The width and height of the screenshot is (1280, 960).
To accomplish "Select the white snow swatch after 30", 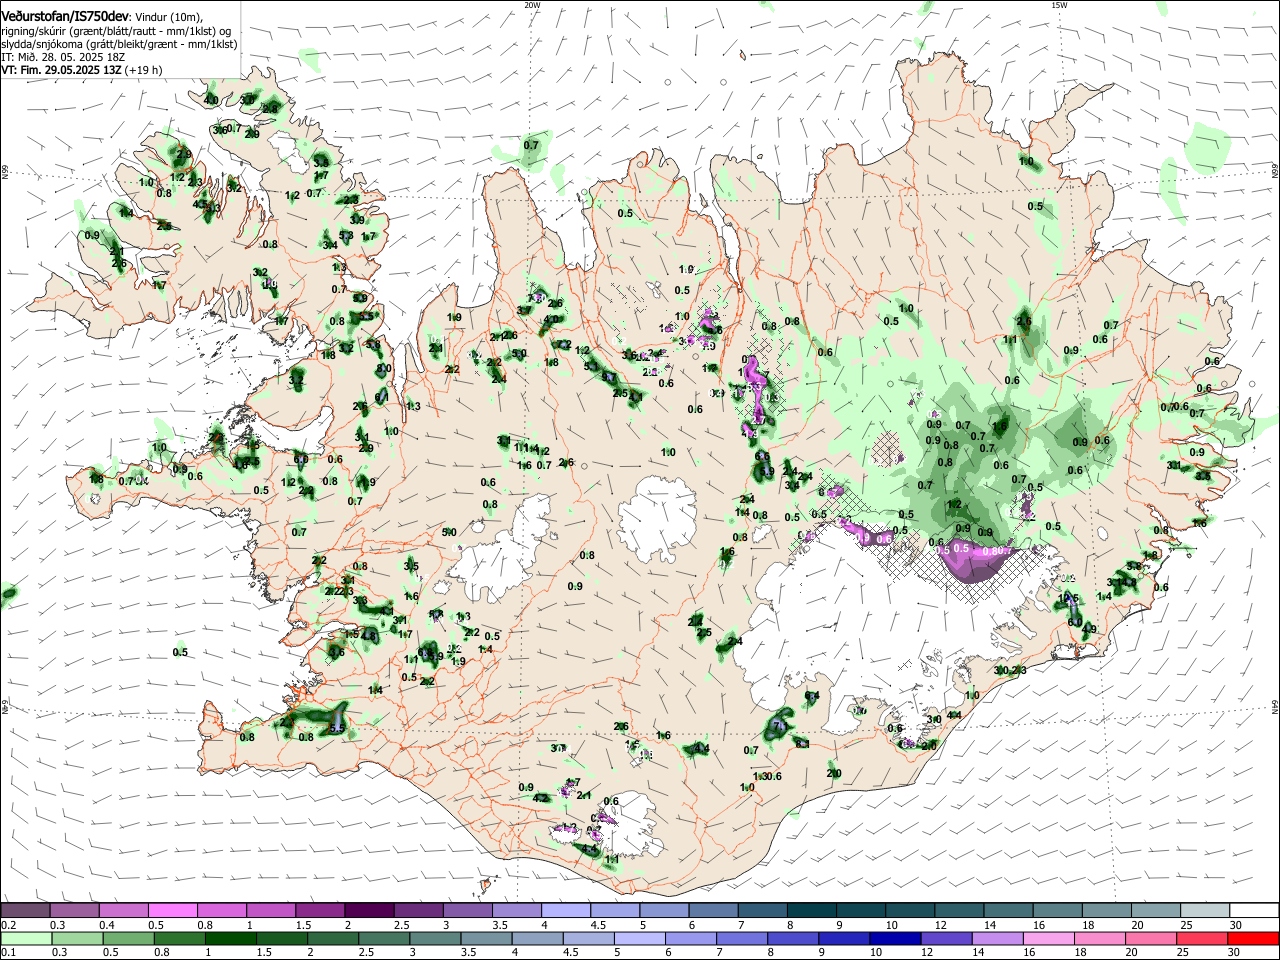I will pos(1255,910).
